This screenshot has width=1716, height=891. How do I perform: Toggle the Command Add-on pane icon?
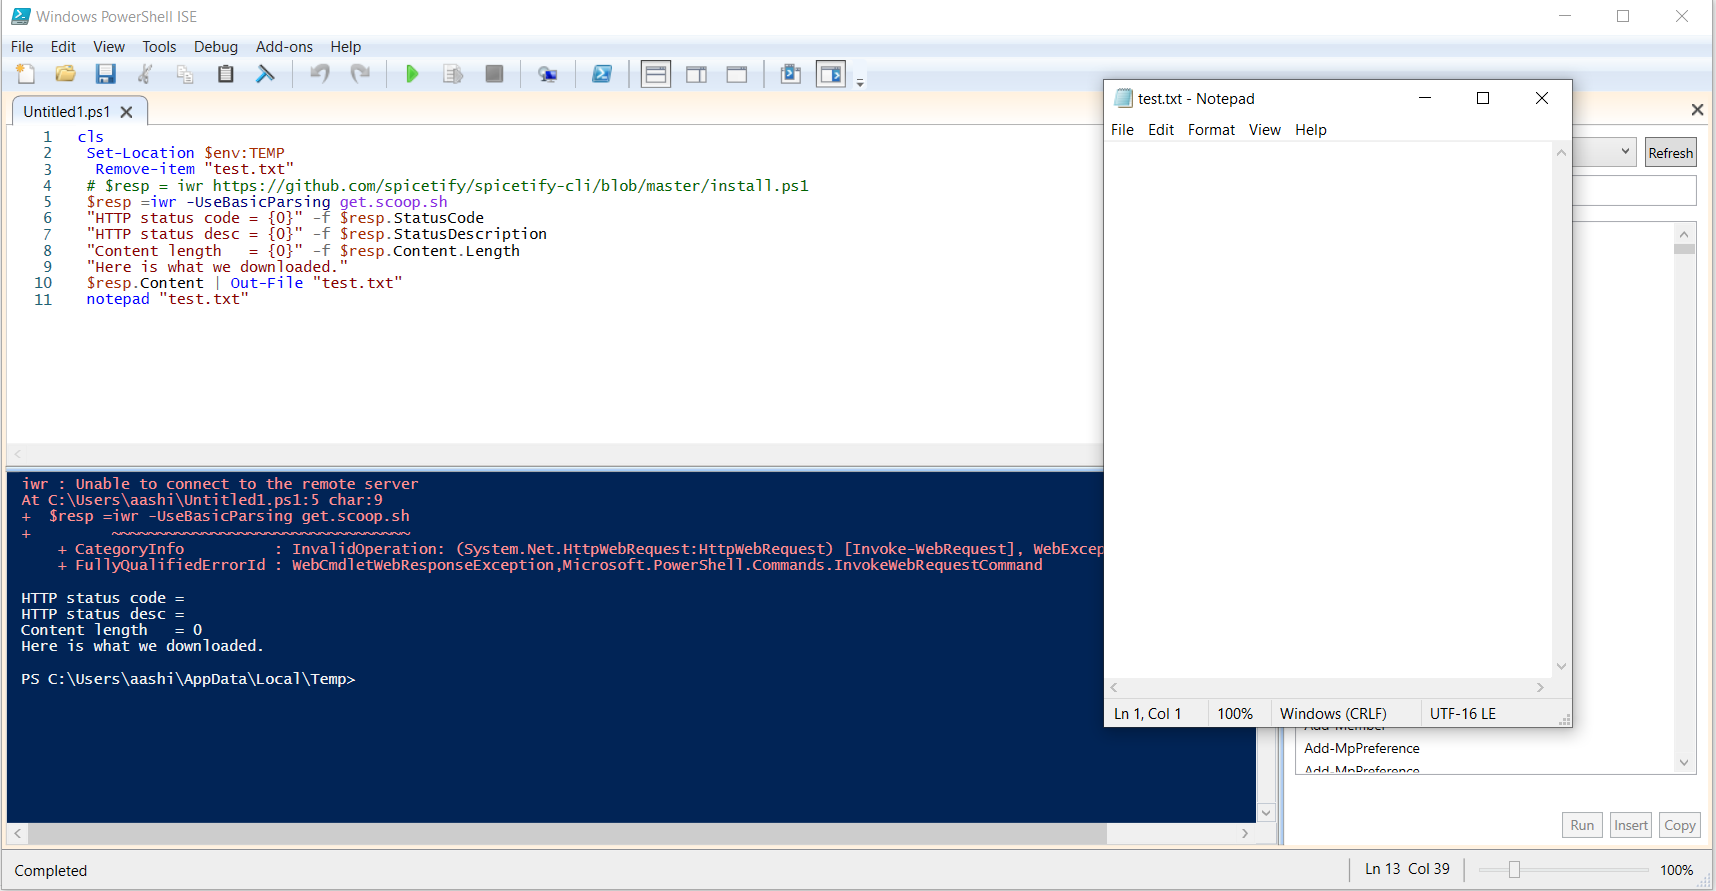click(x=831, y=74)
